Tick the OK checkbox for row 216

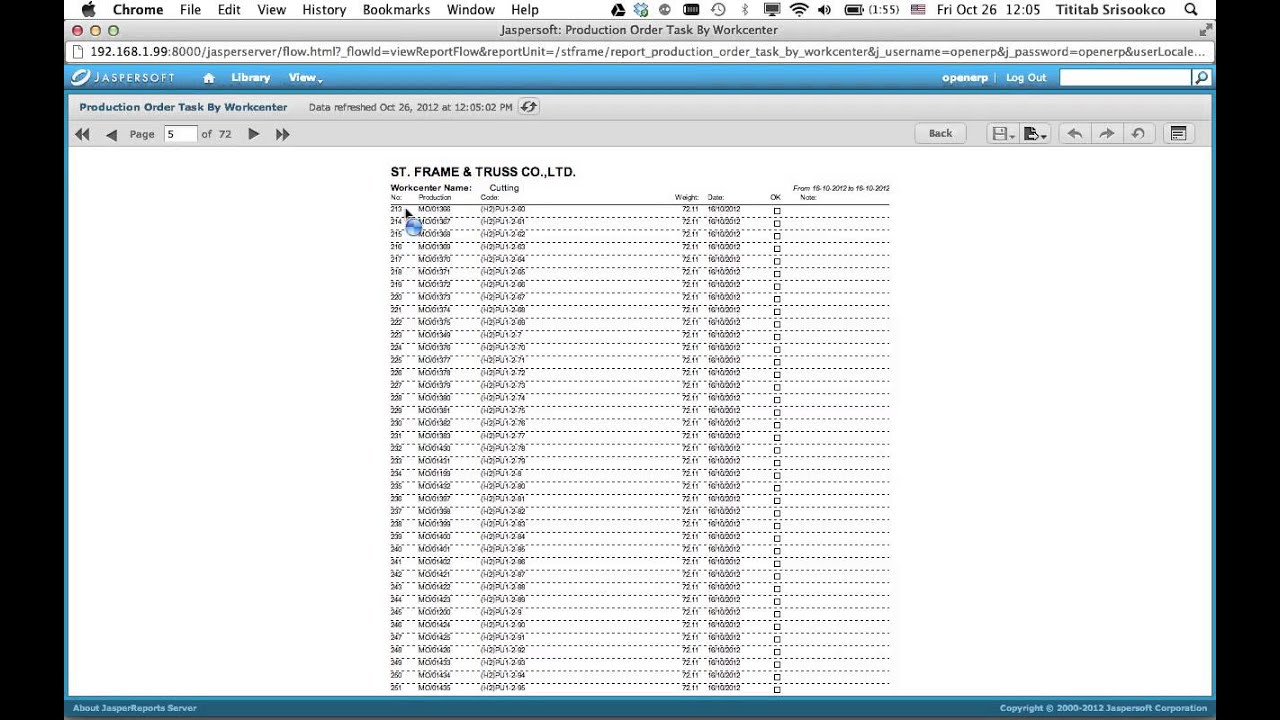pos(777,249)
